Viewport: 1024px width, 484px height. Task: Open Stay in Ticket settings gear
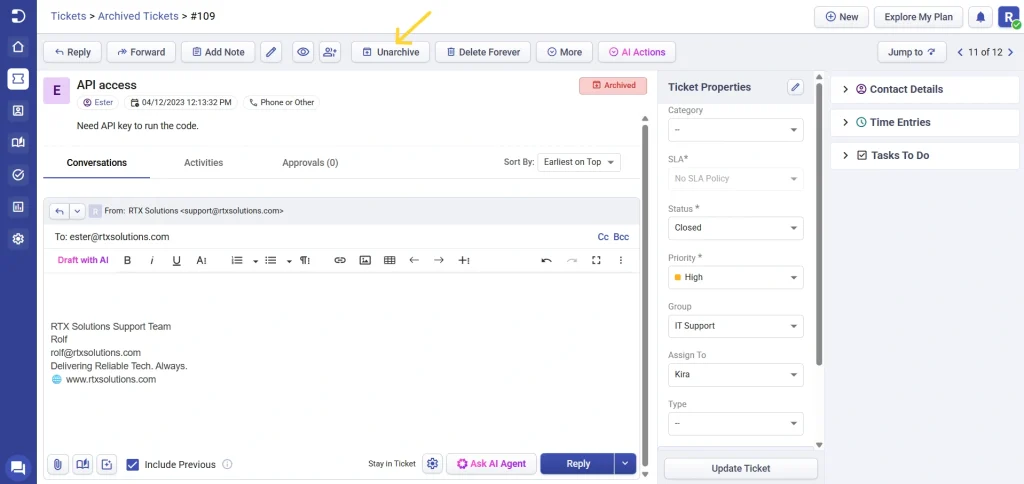(432, 464)
